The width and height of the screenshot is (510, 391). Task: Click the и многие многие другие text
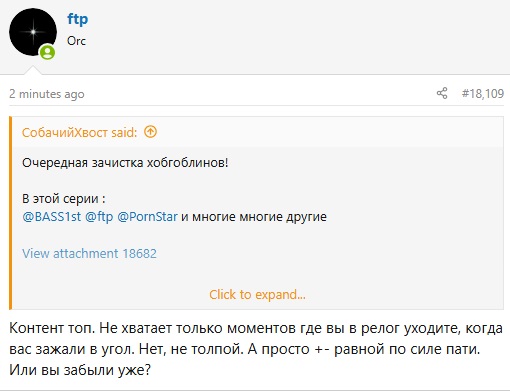(254, 217)
